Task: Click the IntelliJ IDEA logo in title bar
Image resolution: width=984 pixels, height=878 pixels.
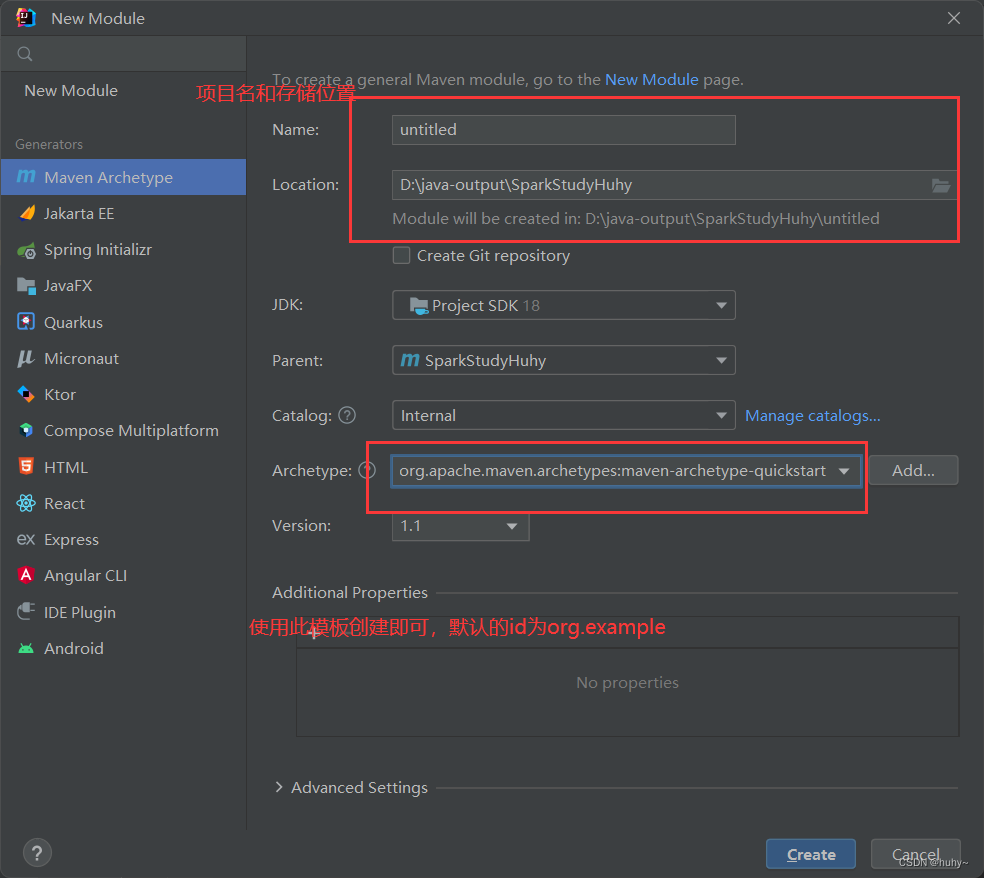Action: 26,18
